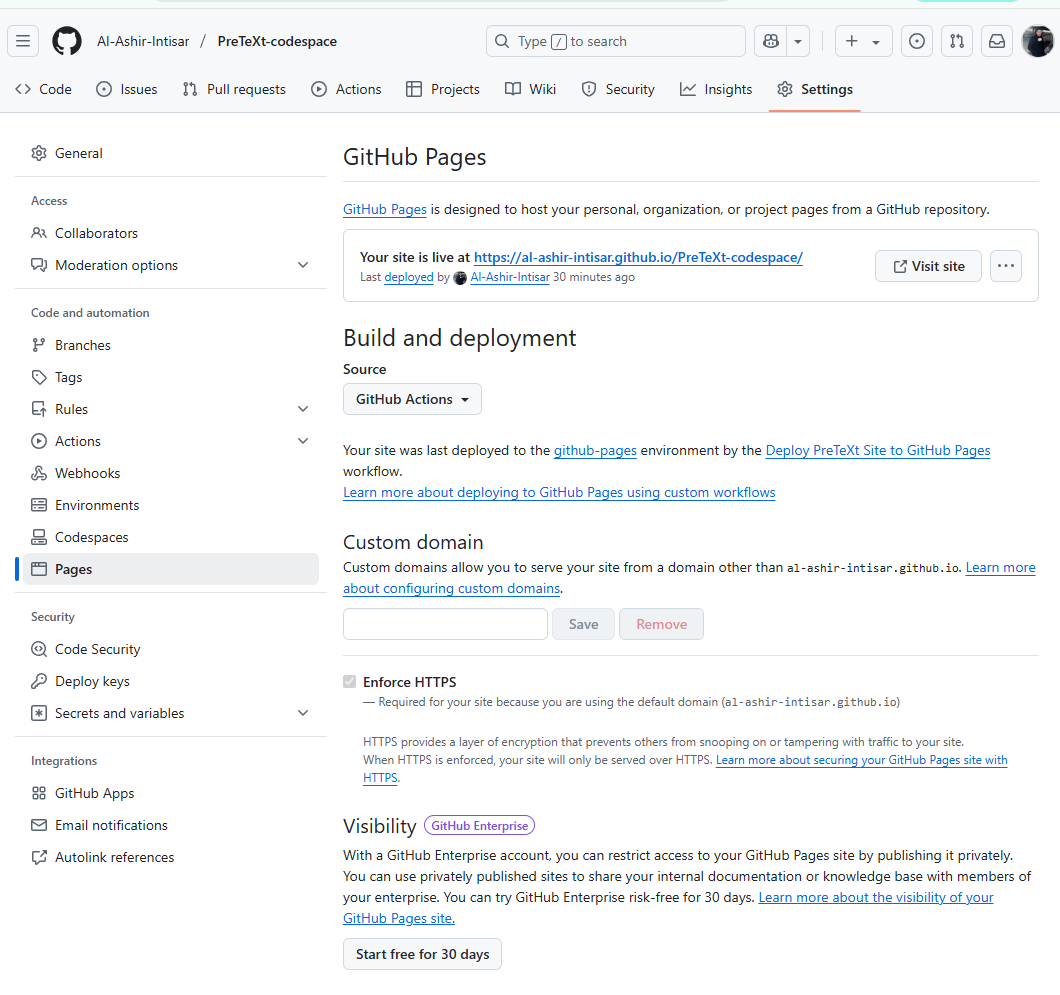Image resolution: width=1060 pixels, height=995 pixels.
Task: Open Actions in settings sidebar
Action: 170,441
